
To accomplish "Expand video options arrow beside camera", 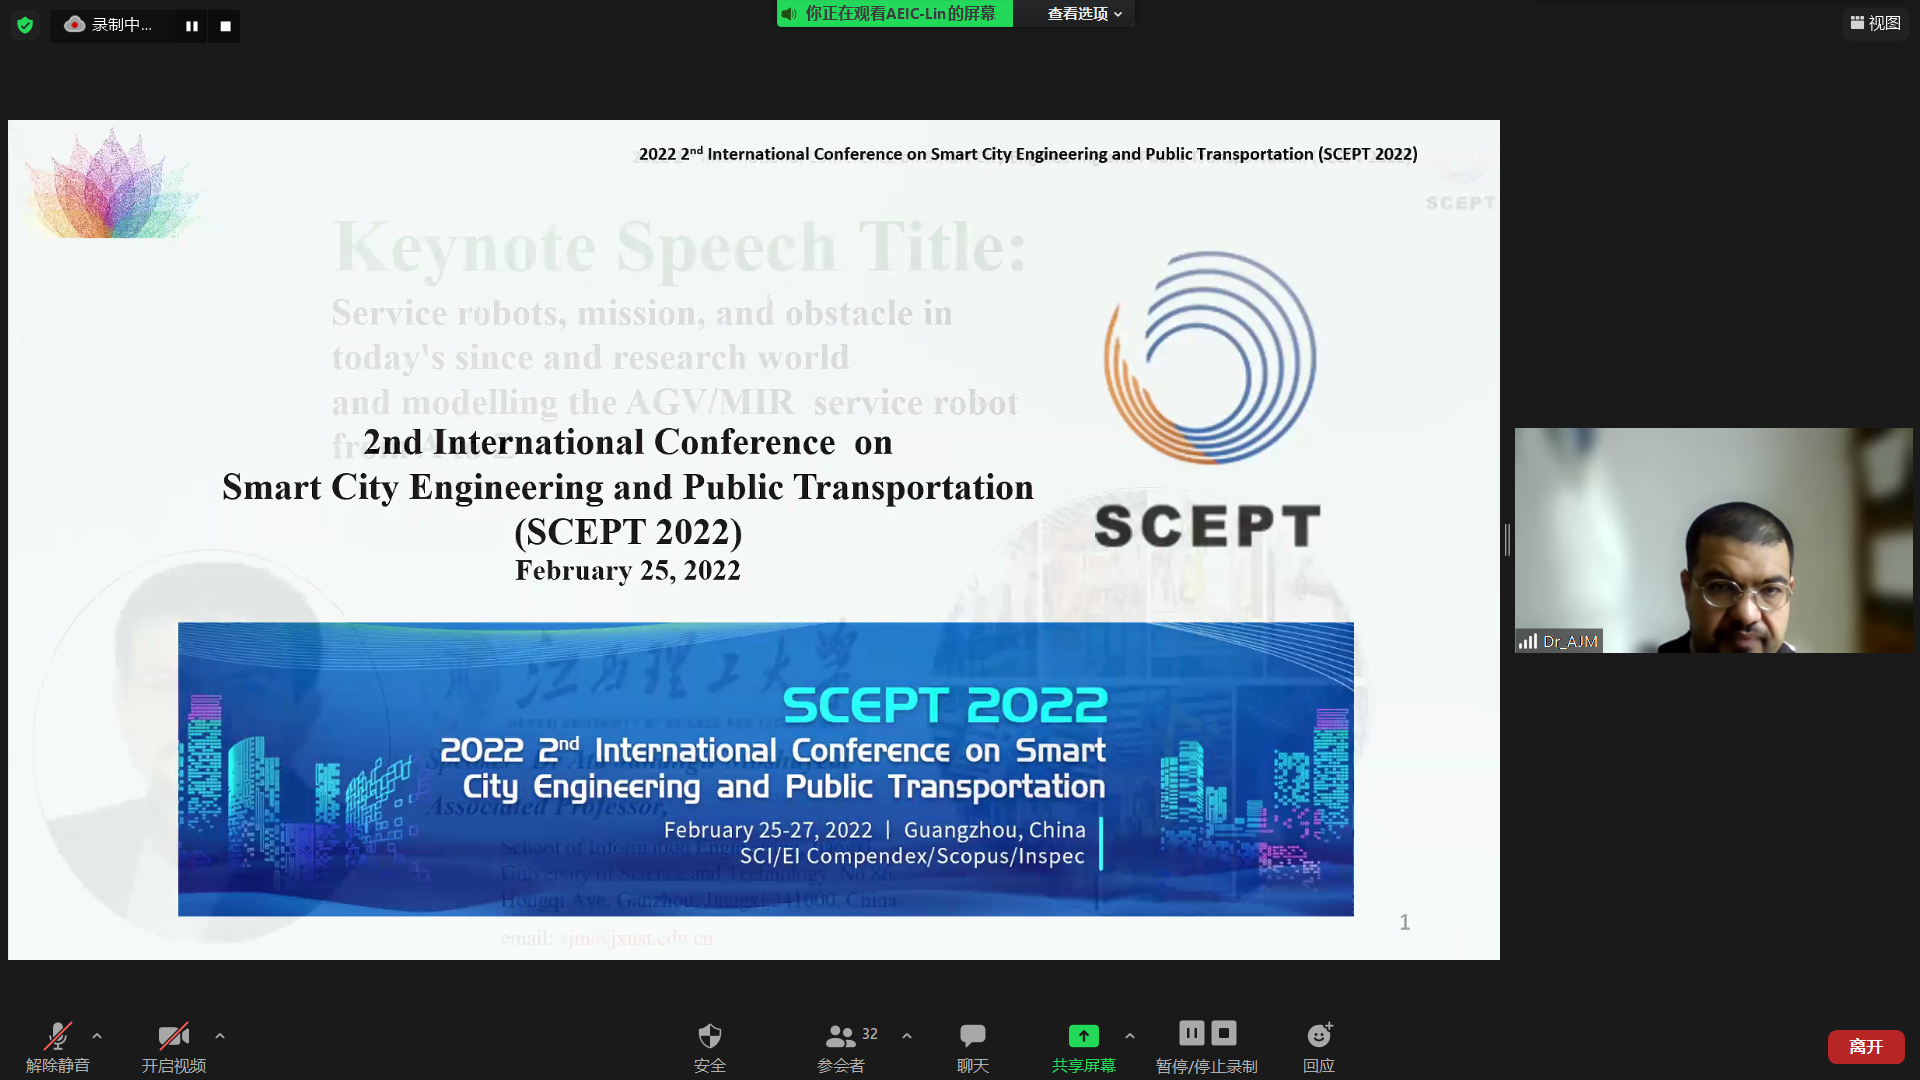I will 220,1036.
